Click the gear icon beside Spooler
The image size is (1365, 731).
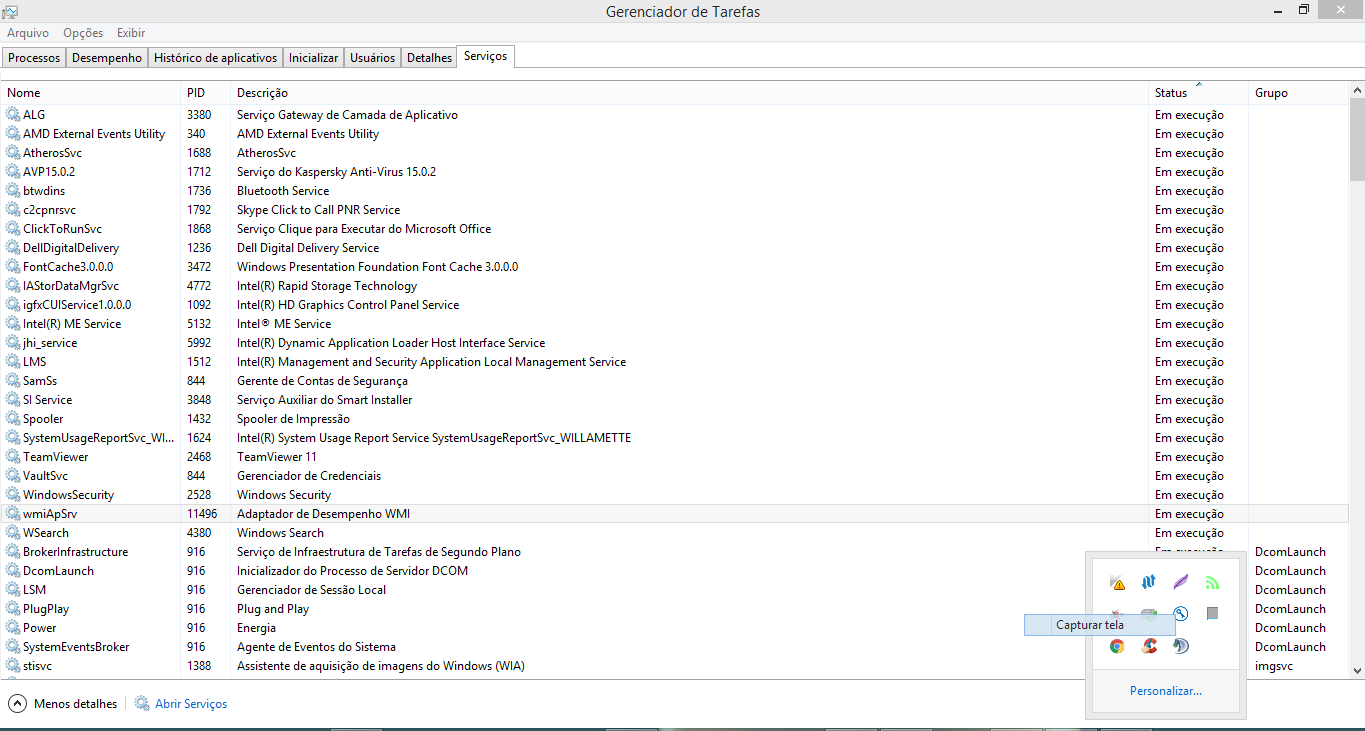(13, 419)
